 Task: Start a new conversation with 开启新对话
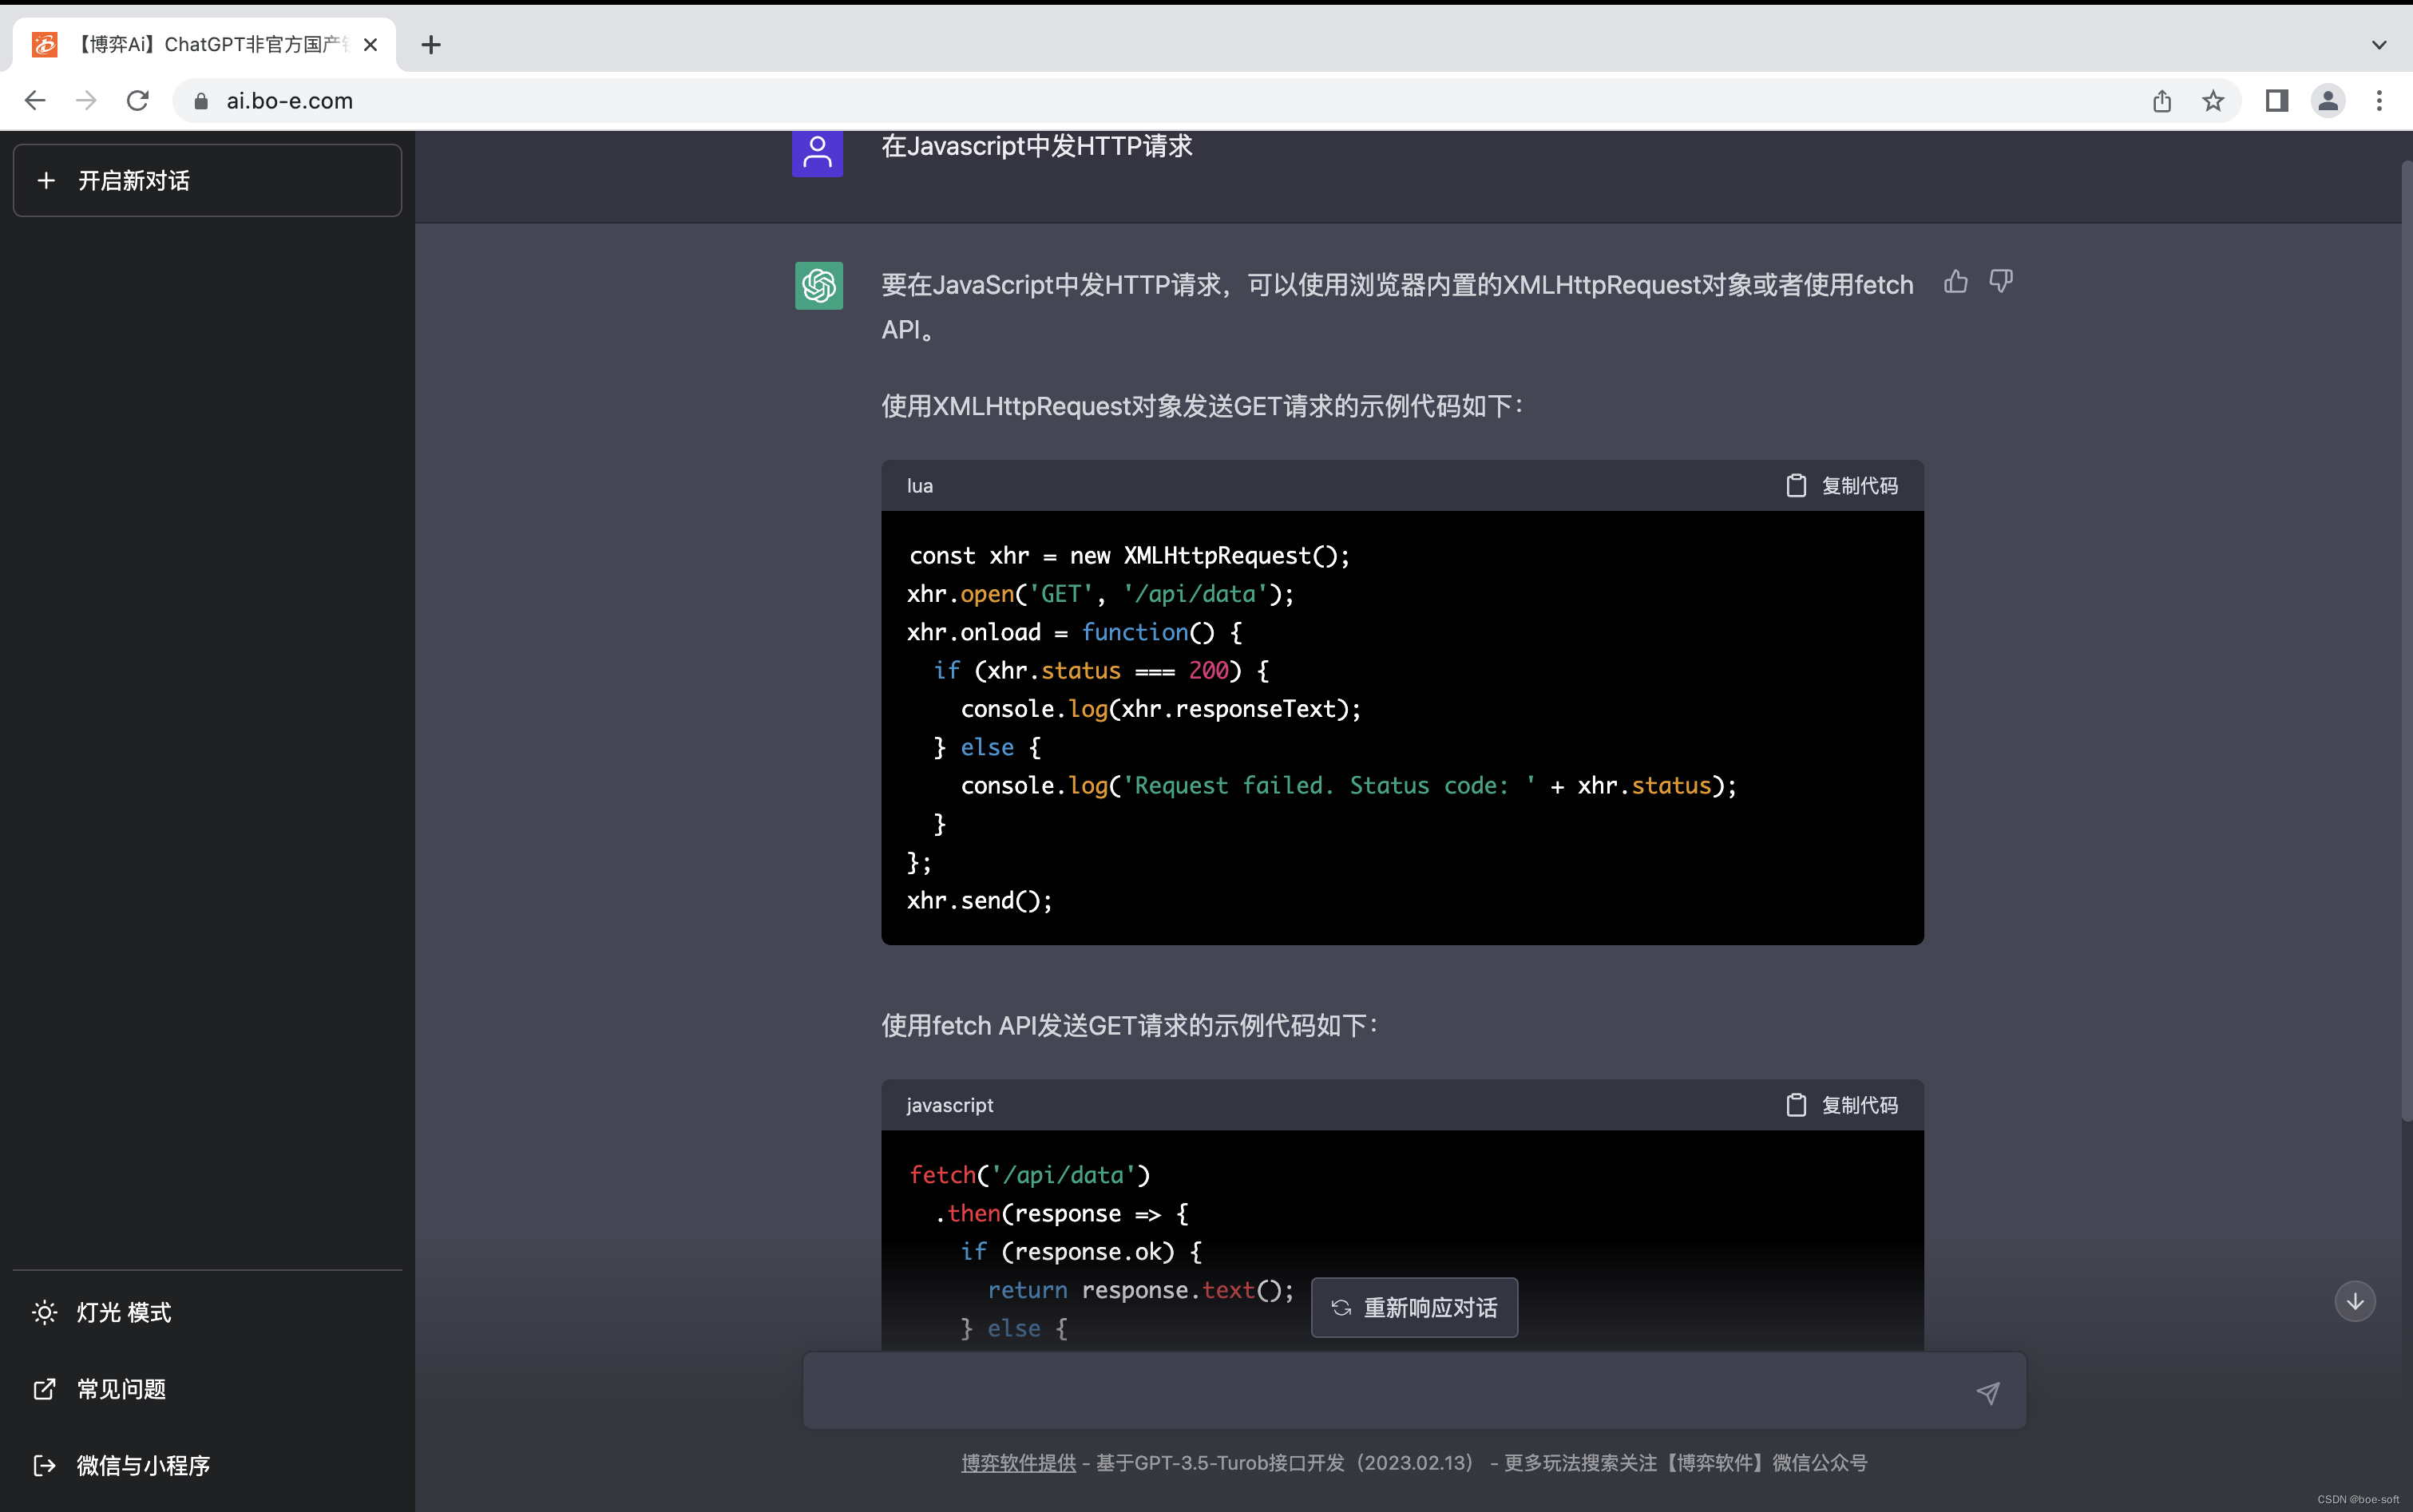(x=208, y=180)
